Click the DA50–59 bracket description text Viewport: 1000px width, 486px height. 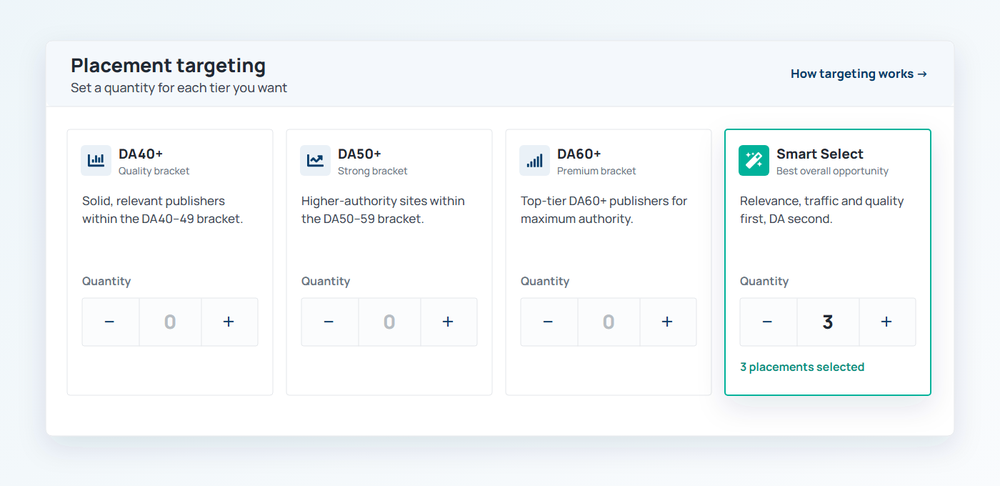coord(383,210)
